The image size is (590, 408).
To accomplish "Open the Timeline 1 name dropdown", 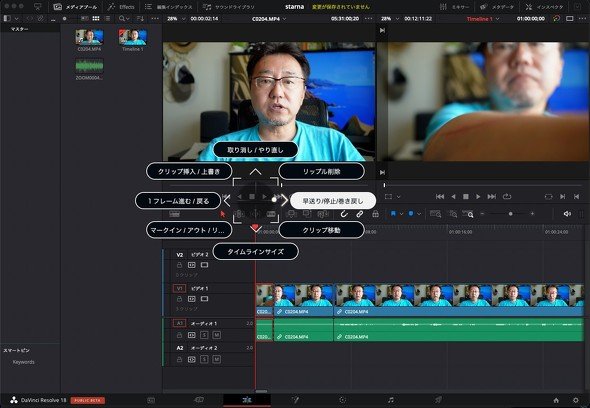I will pyautogui.click(x=483, y=19).
